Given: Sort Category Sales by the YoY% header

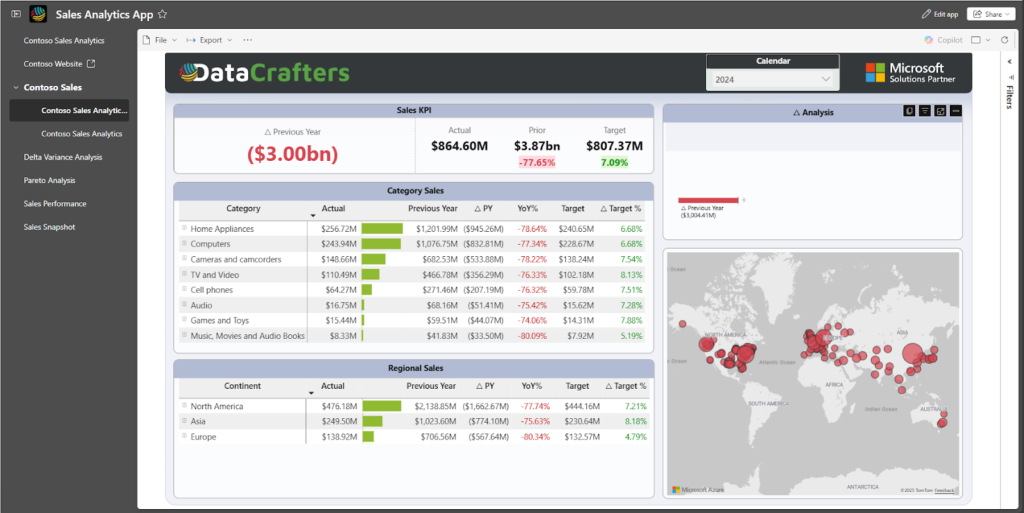Looking at the screenshot, I should click(528, 209).
